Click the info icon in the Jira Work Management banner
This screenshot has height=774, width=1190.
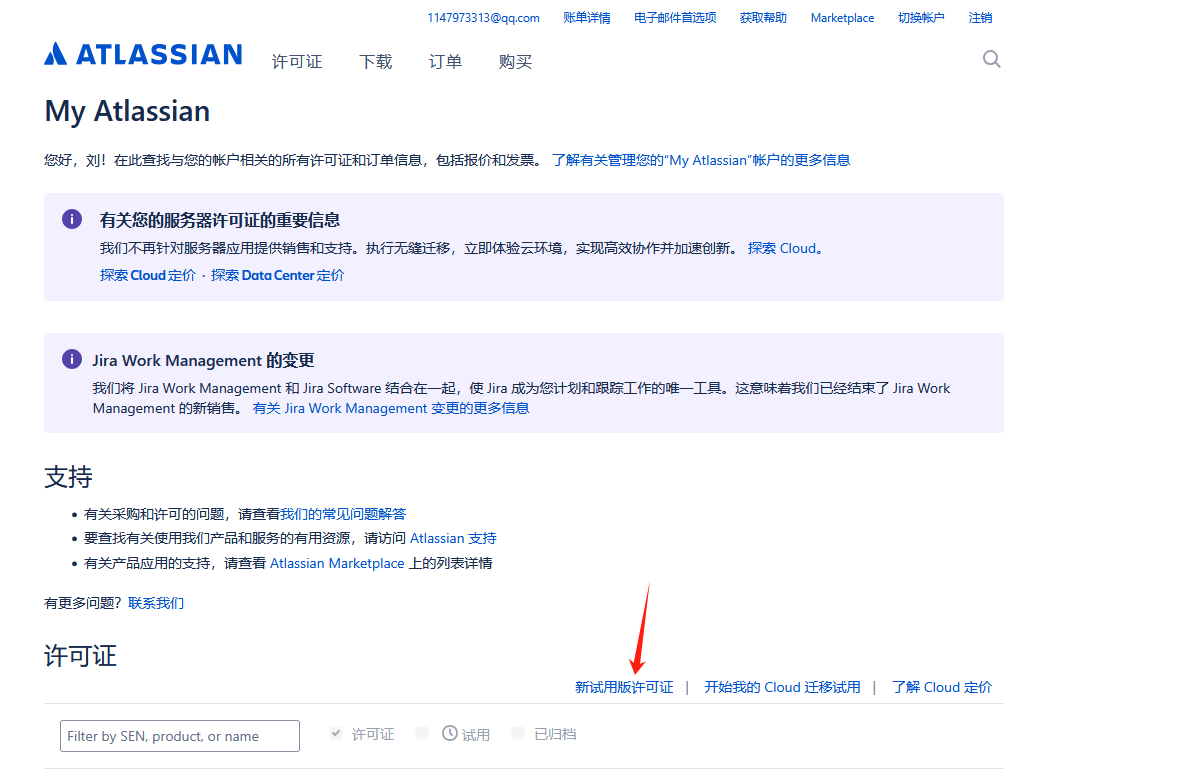point(71,359)
